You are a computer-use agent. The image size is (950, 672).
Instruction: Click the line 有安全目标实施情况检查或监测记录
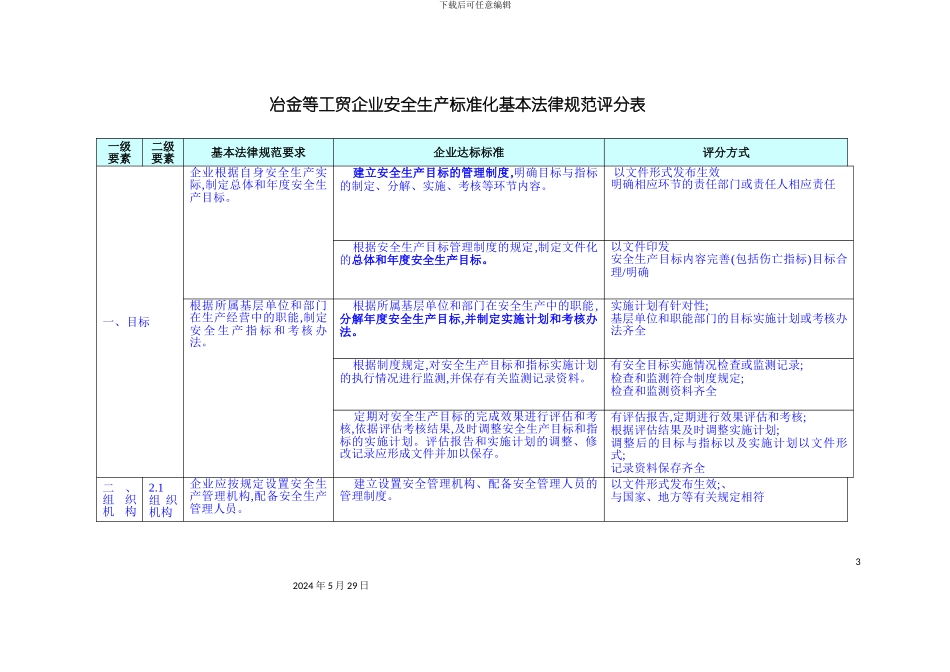(x=706, y=365)
